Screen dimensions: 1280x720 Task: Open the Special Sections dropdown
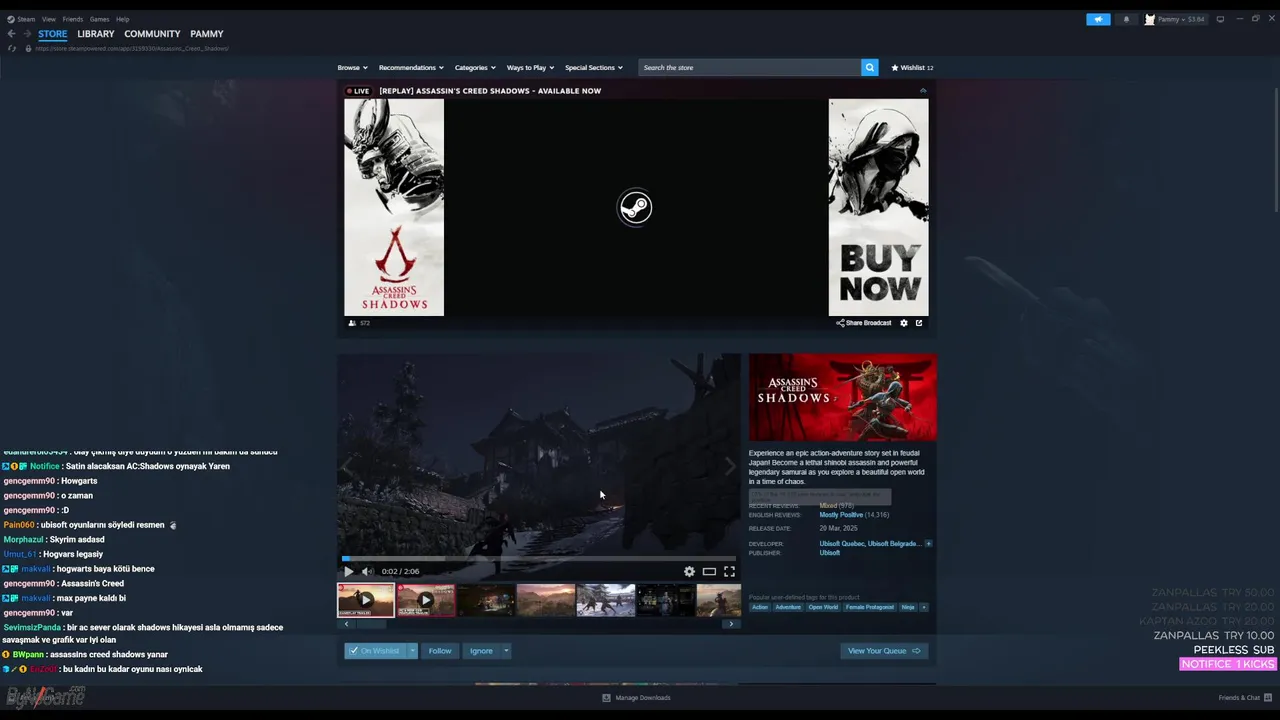click(594, 68)
